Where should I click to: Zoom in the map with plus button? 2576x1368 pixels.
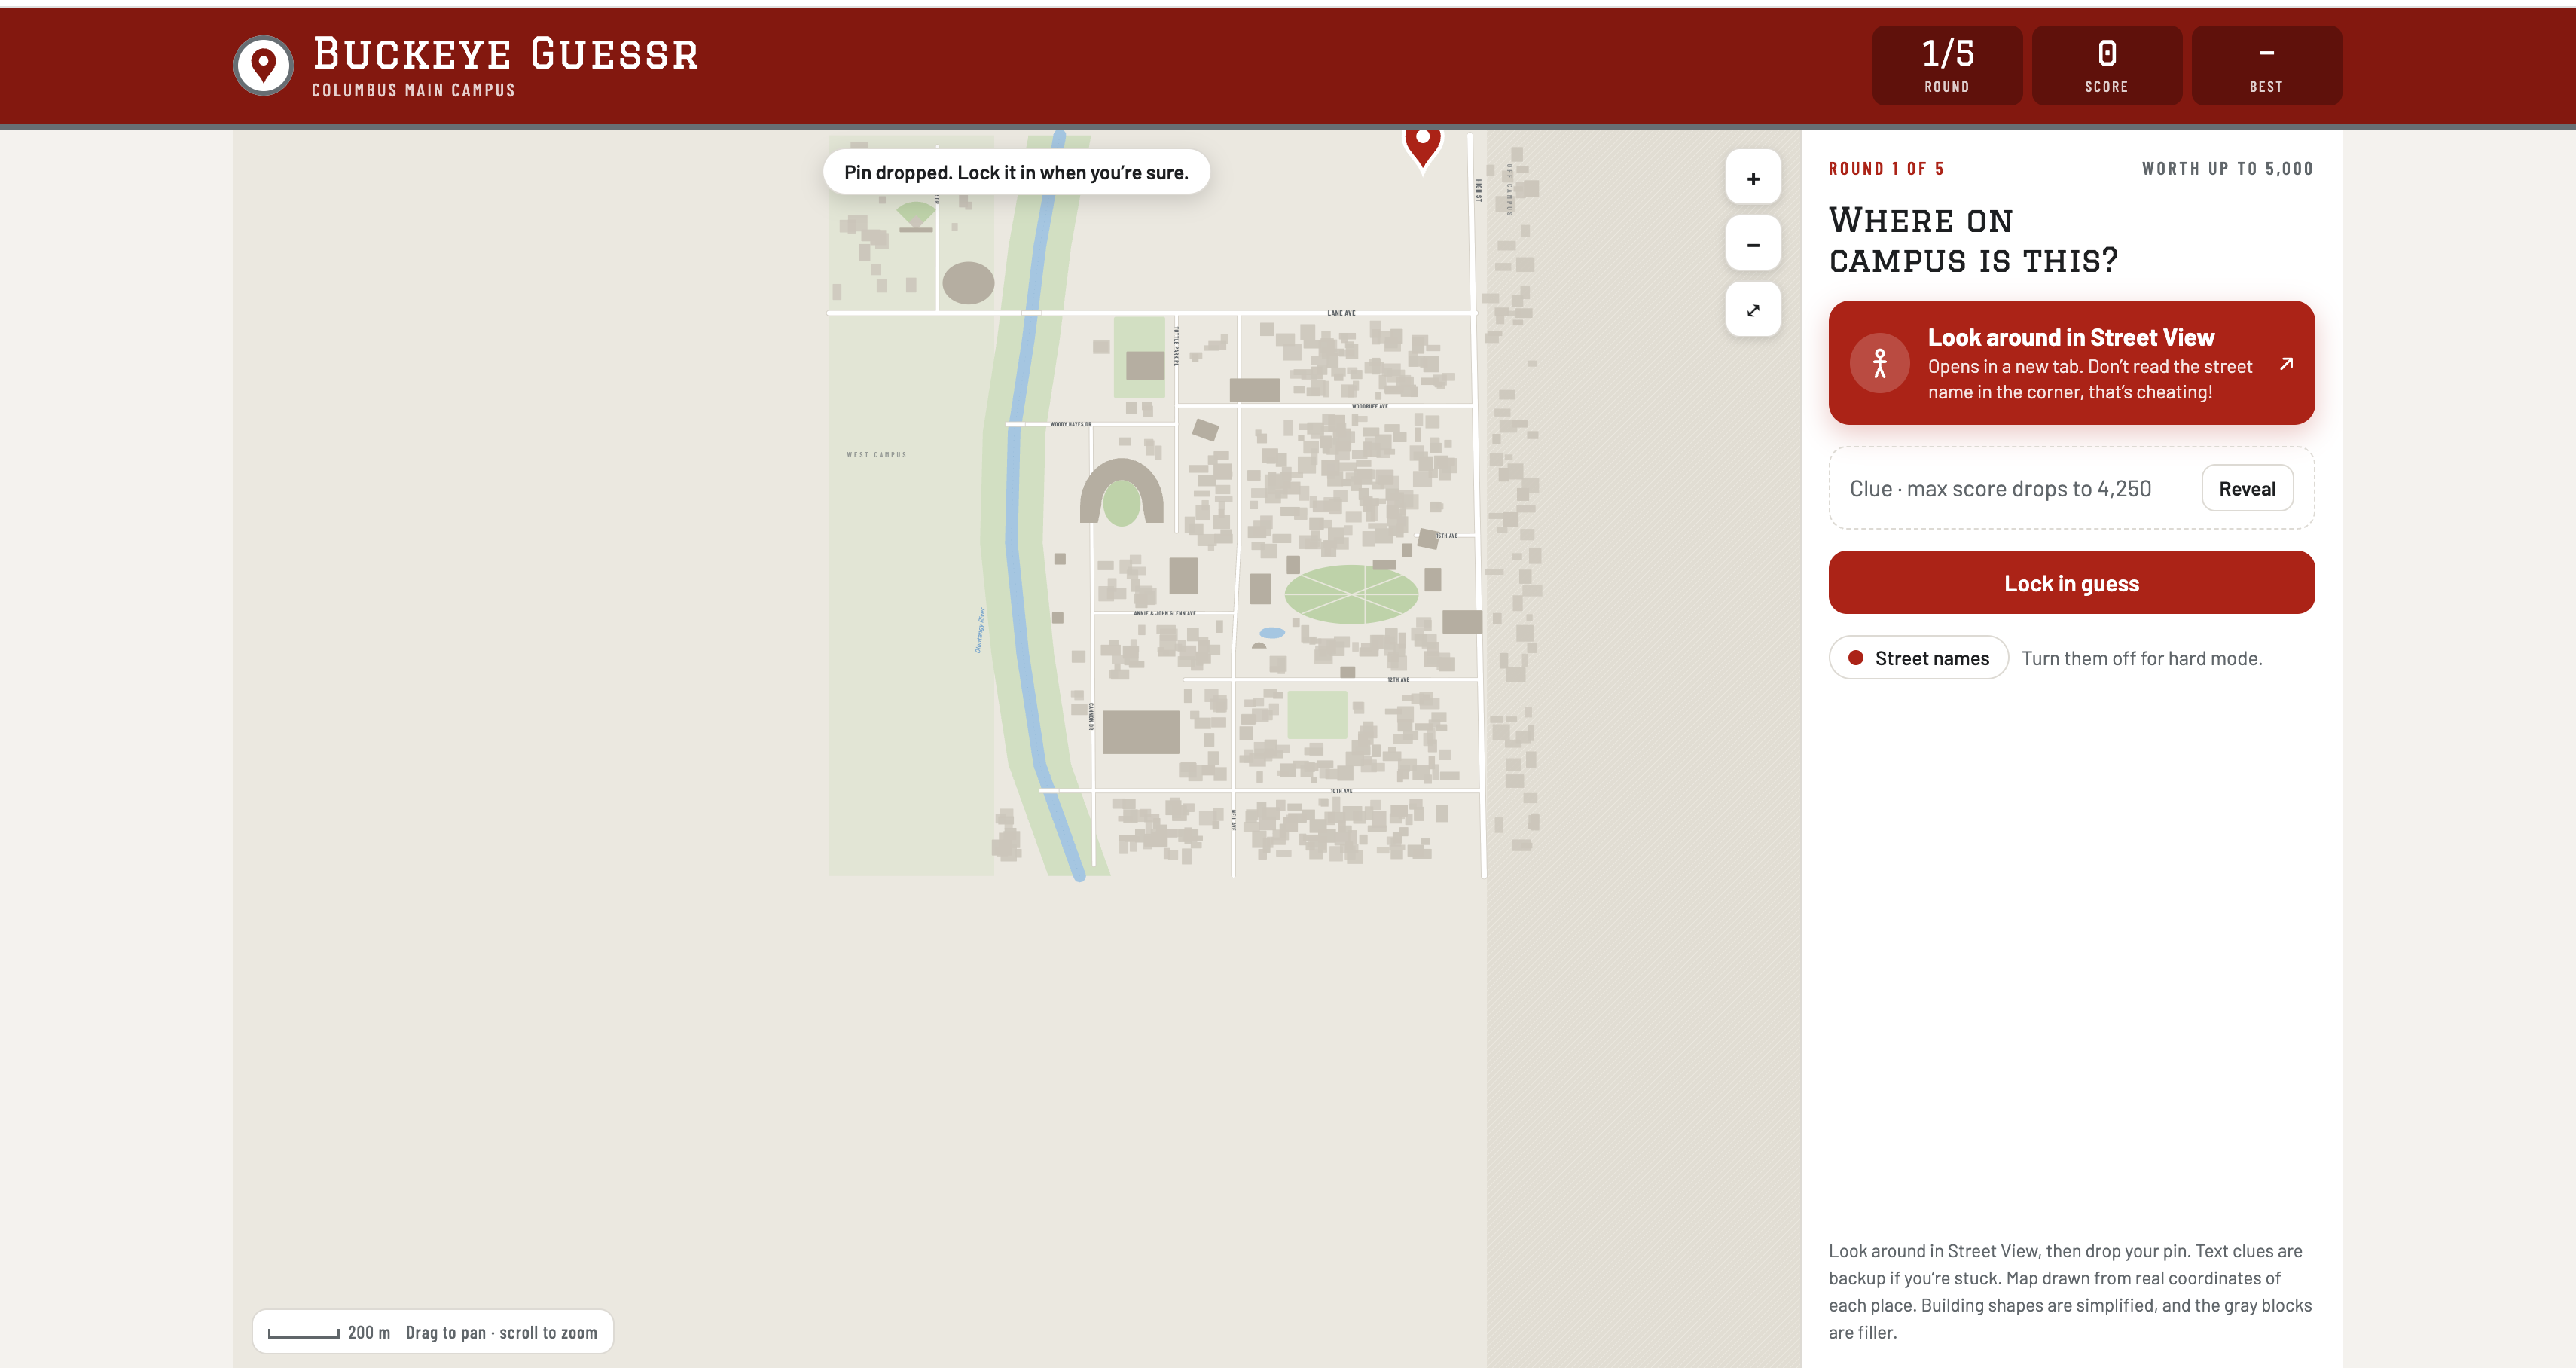click(x=1752, y=179)
